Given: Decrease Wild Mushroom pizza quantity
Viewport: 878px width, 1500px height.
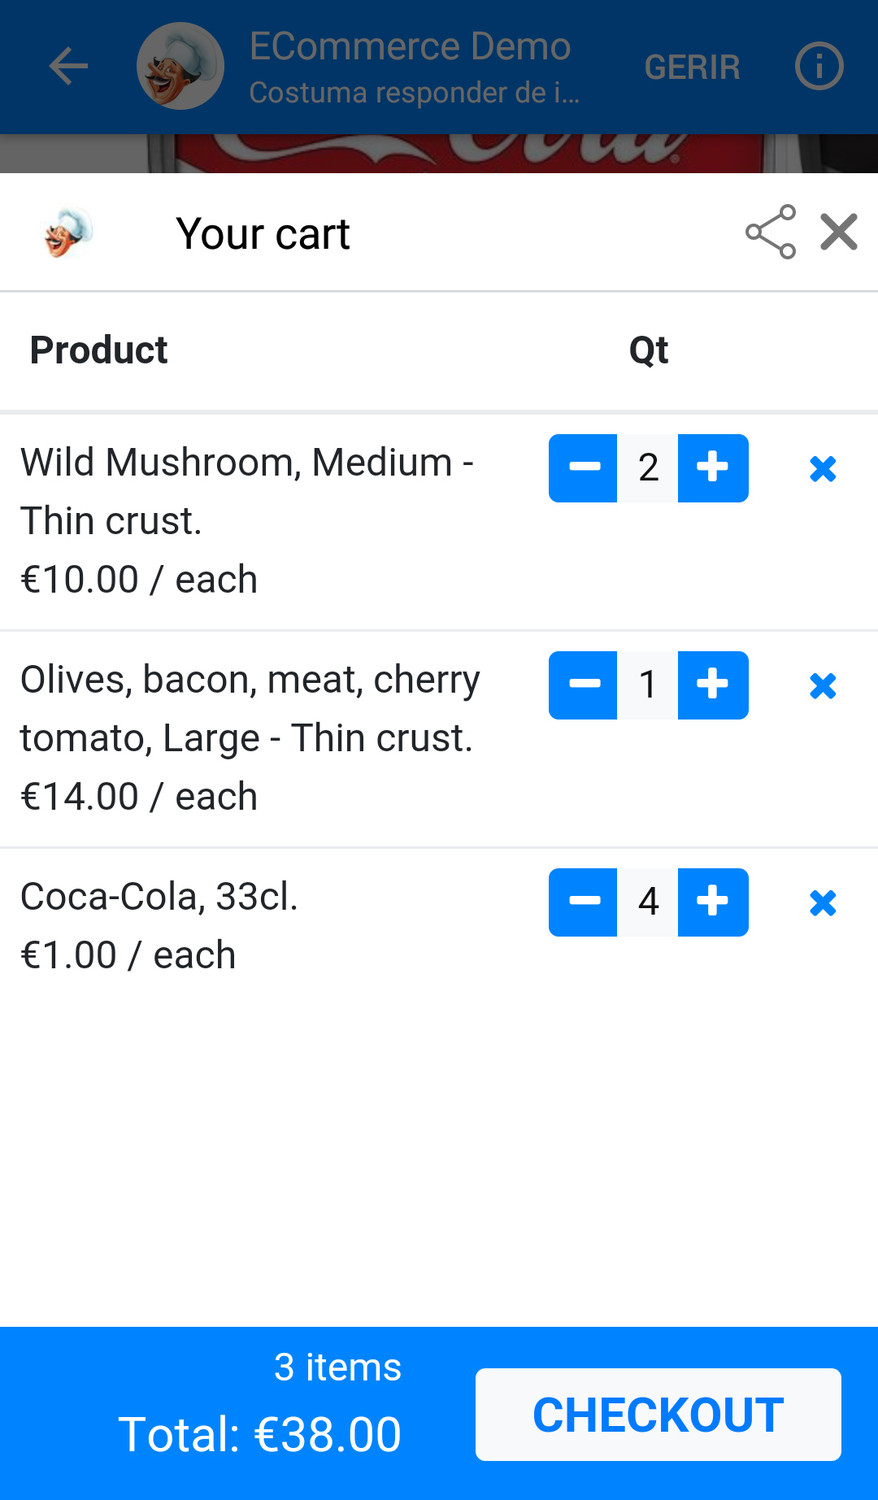Looking at the screenshot, I should 583,468.
